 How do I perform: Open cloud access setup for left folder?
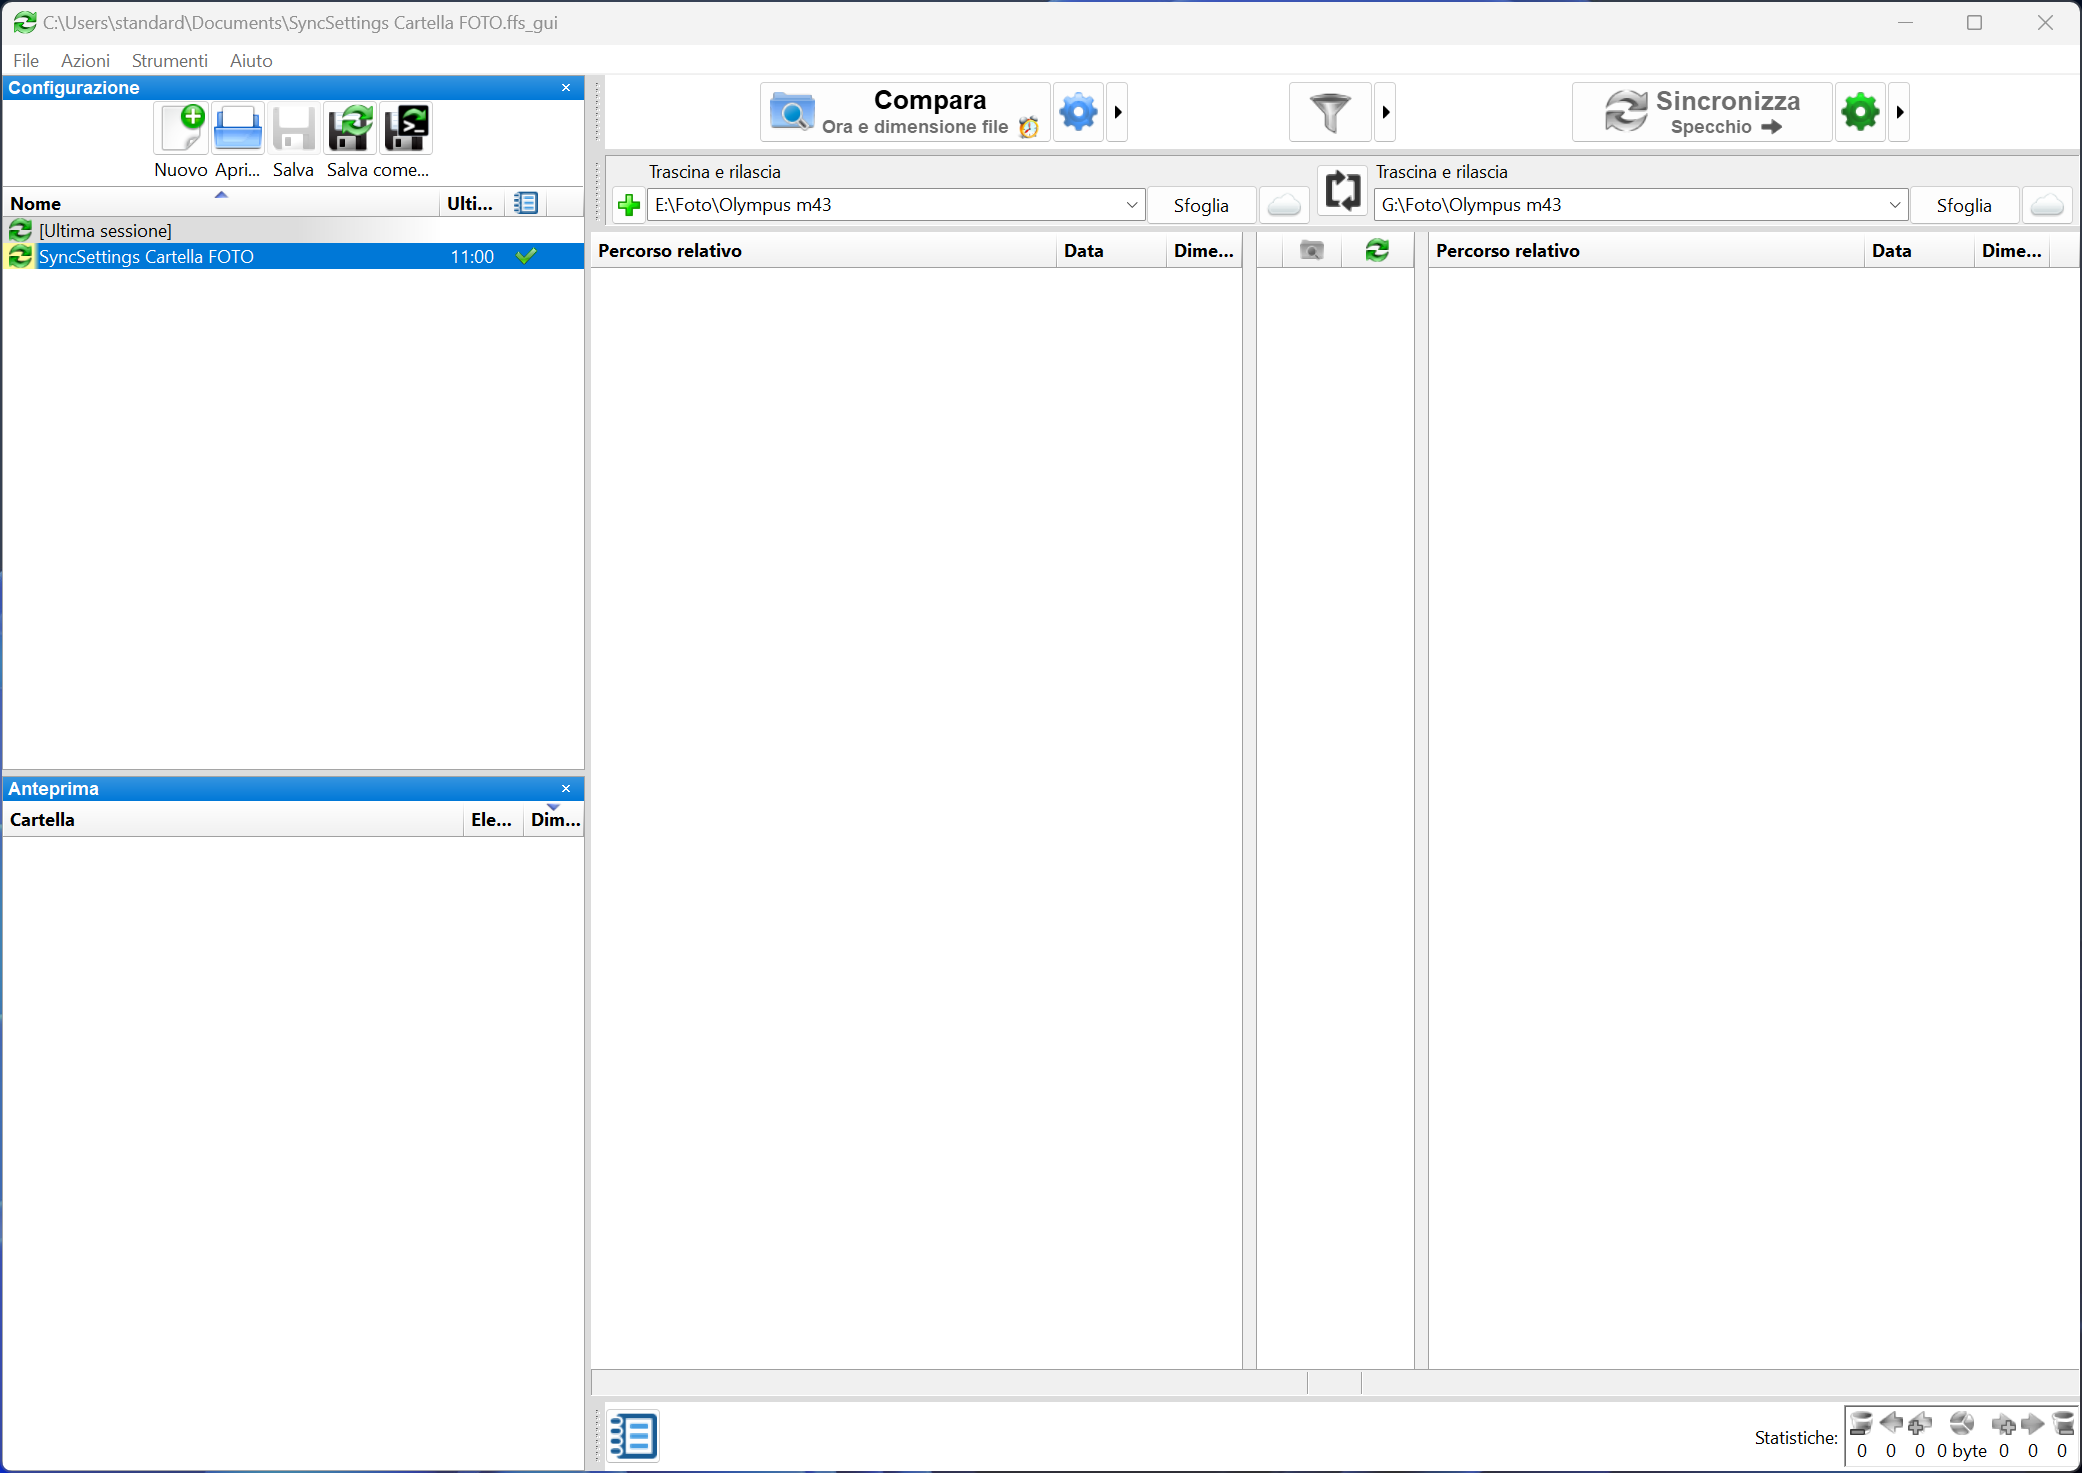tap(1284, 205)
